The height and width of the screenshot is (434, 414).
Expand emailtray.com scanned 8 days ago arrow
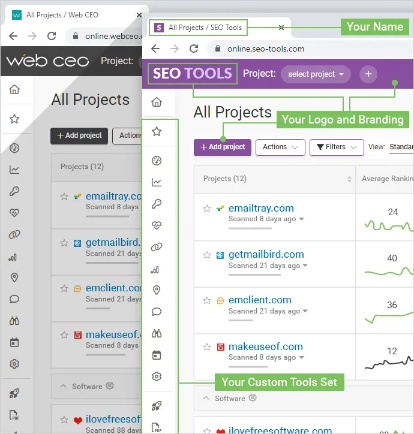[x=301, y=219]
